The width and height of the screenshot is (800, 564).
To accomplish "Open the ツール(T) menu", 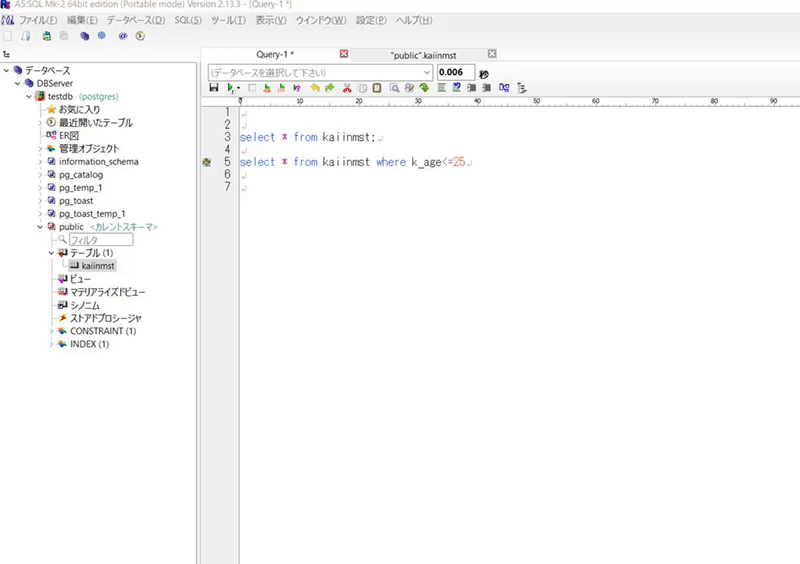I will [x=228, y=20].
